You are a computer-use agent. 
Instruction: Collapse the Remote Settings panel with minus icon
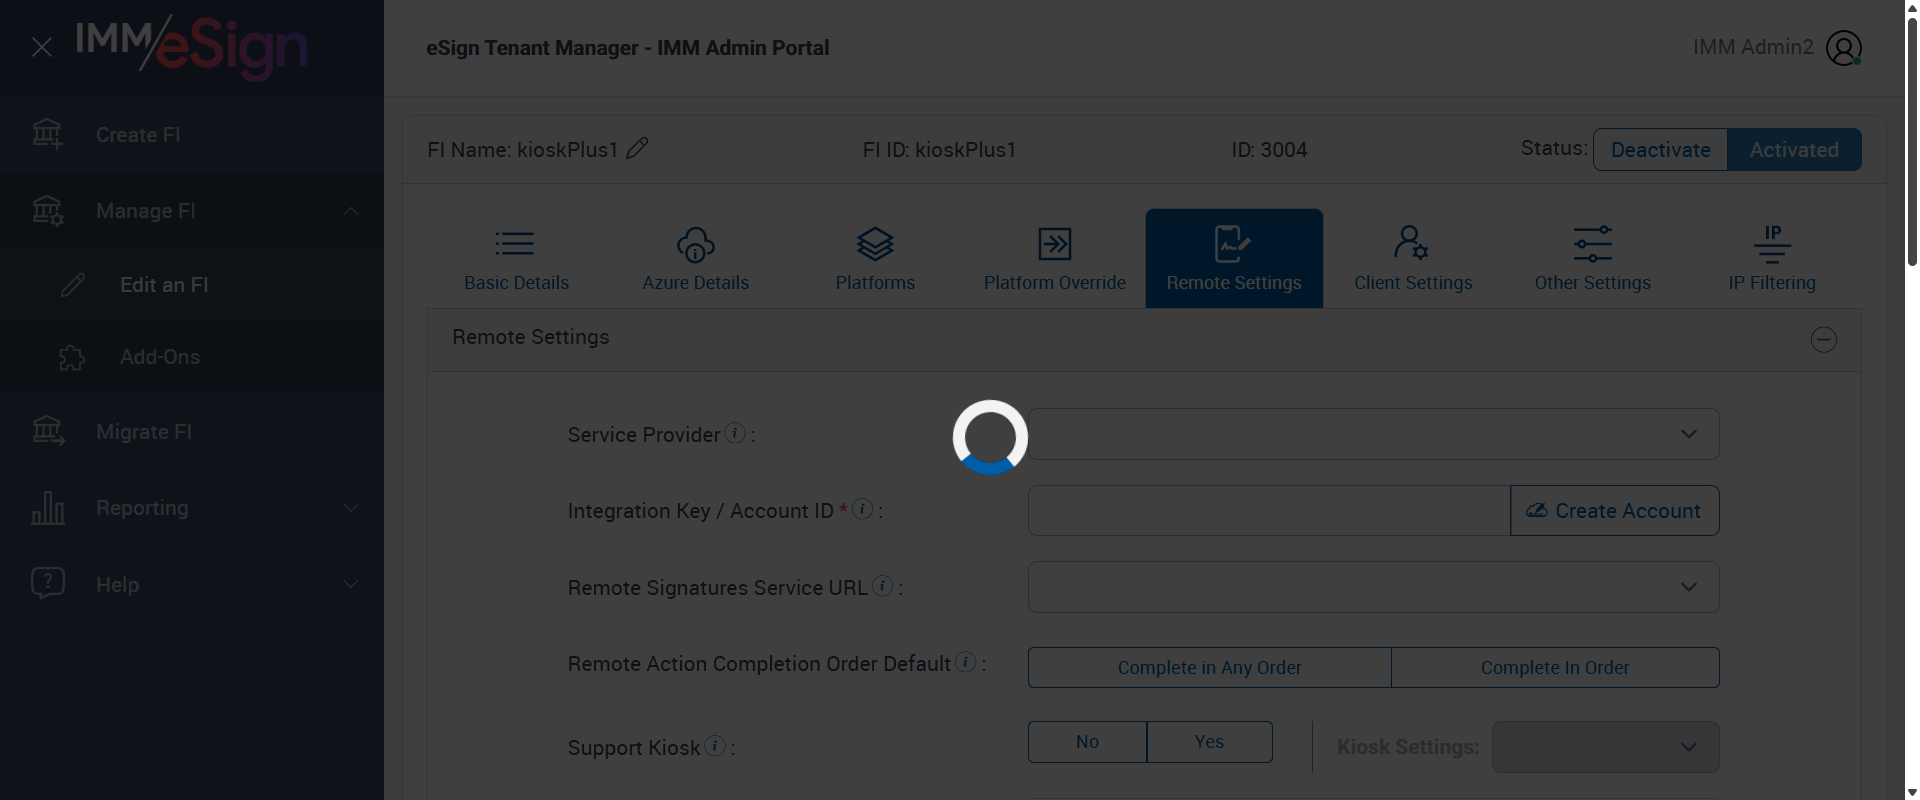click(1823, 340)
